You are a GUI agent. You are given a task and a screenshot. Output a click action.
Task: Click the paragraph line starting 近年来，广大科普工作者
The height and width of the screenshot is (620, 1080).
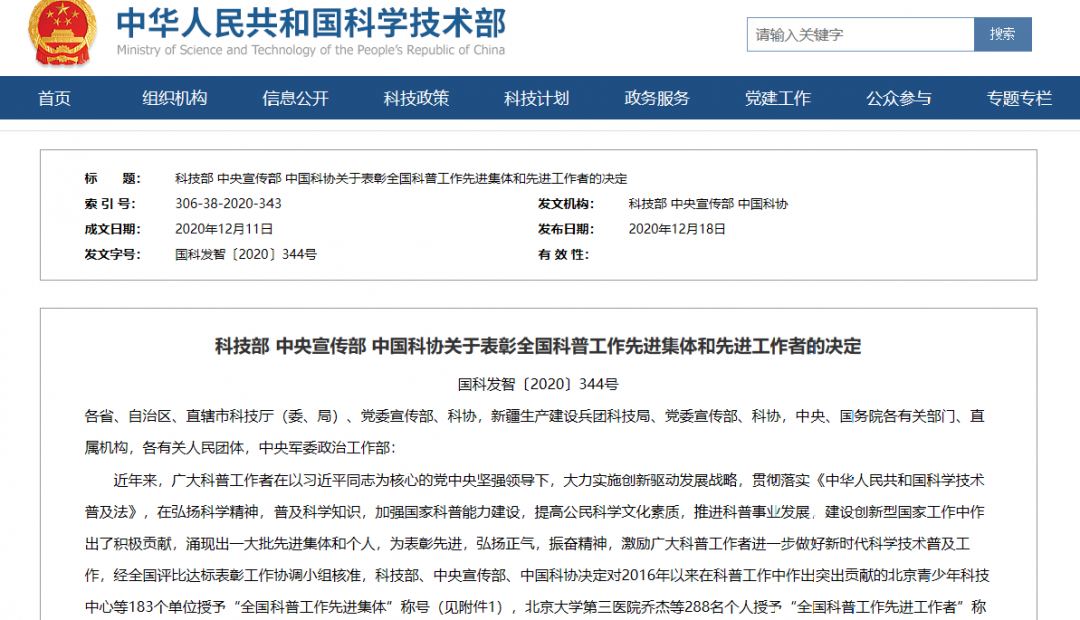click(x=549, y=480)
